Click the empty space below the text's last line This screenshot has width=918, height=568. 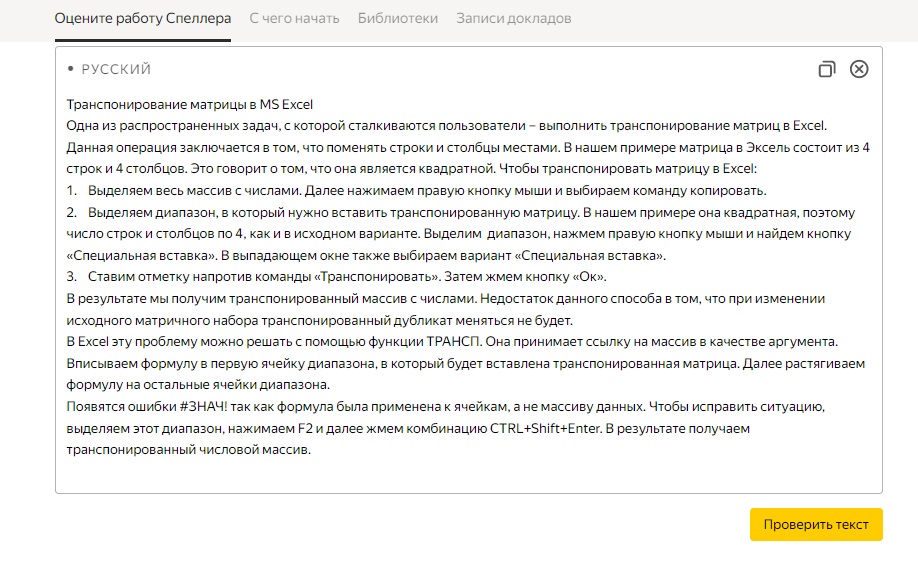tap(467, 473)
